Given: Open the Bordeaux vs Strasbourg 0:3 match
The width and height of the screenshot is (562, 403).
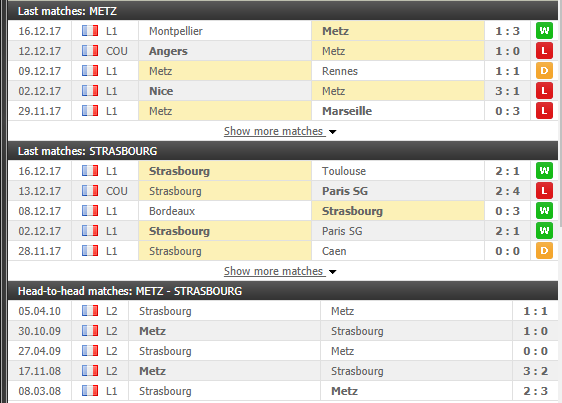Looking at the screenshot, I should [x=283, y=211].
